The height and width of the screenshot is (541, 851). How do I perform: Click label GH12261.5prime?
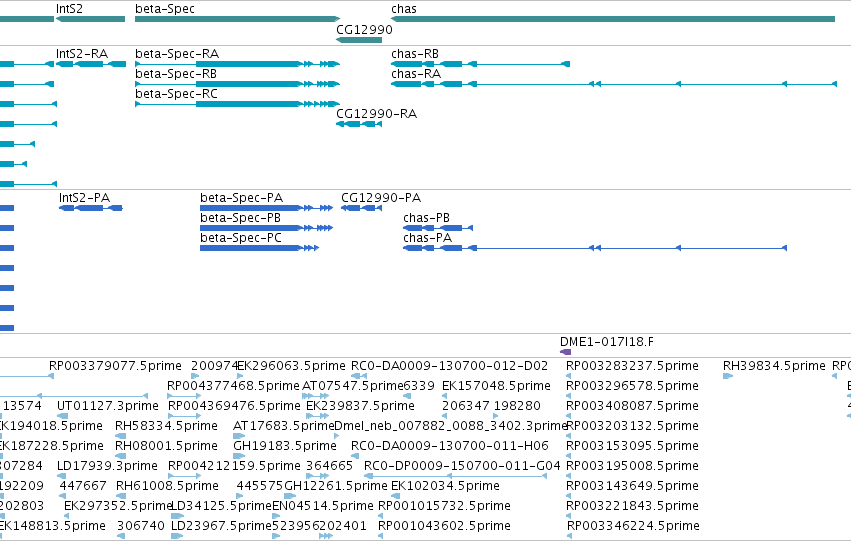(x=336, y=486)
